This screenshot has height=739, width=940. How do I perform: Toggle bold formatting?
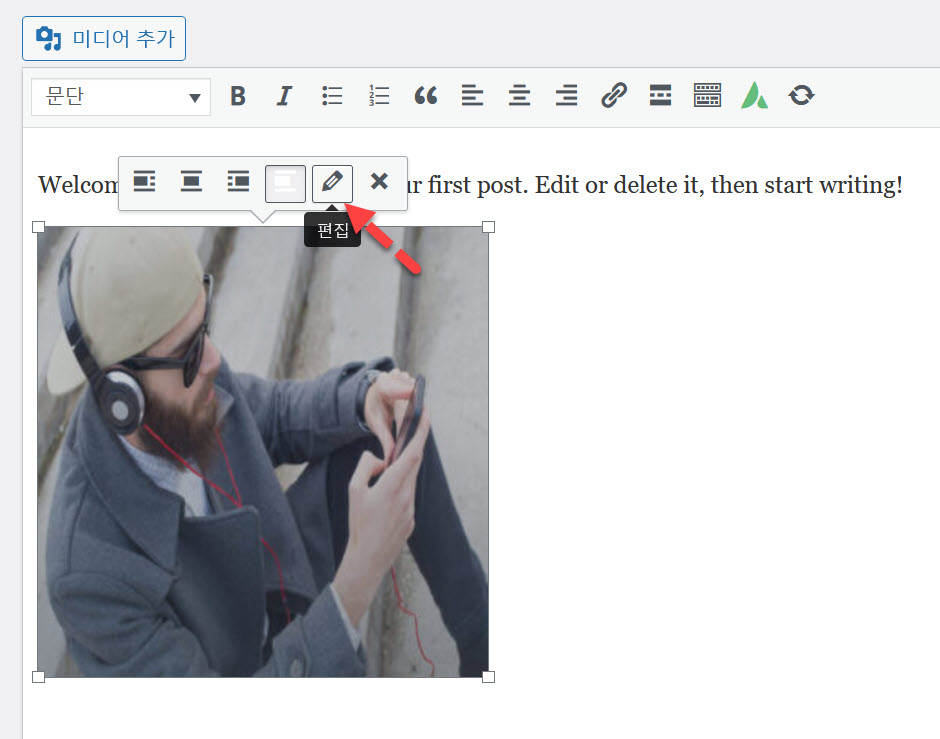[x=238, y=96]
